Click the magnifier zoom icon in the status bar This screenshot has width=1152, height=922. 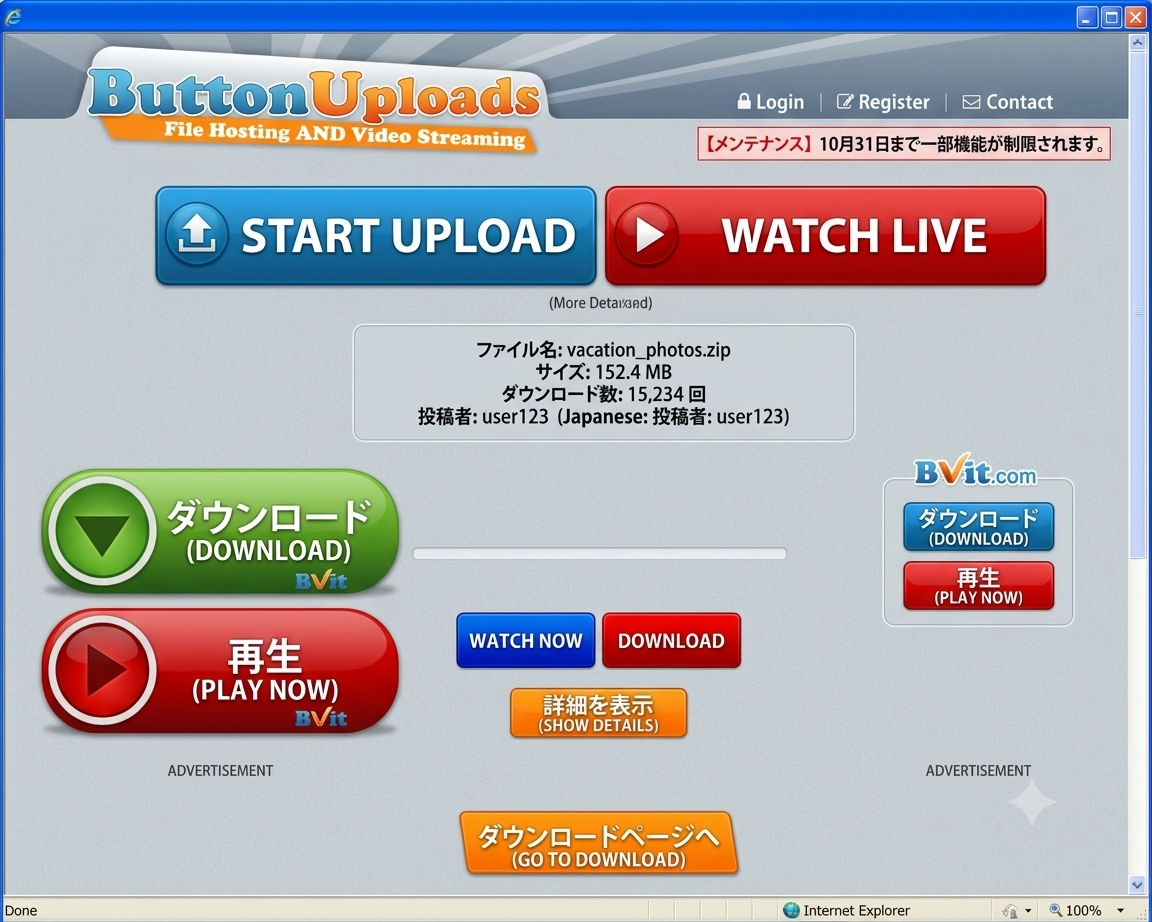click(x=1056, y=910)
